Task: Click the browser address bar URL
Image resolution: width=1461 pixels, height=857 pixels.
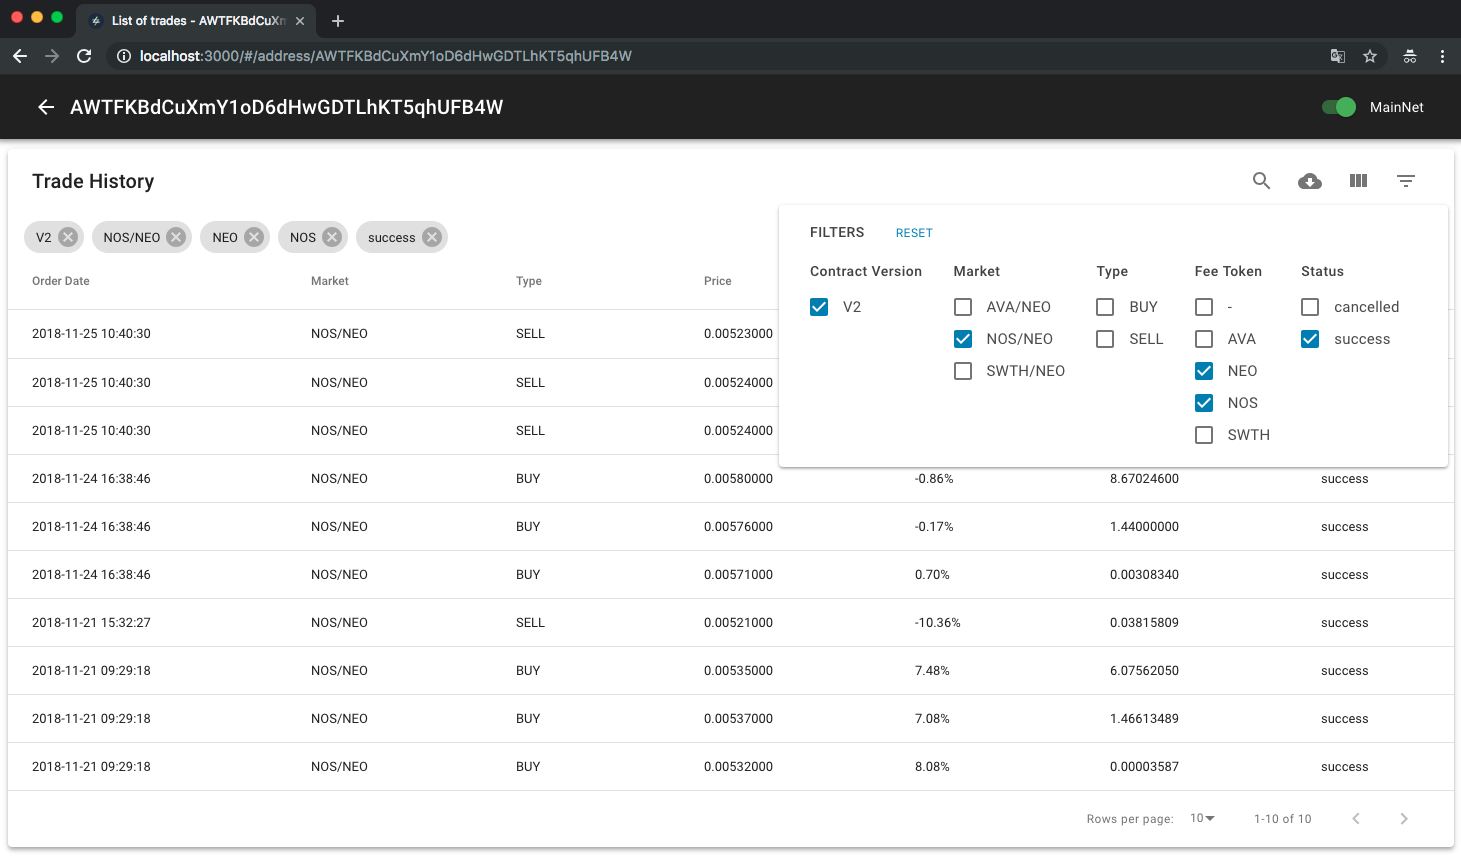Action: (x=386, y=56)
